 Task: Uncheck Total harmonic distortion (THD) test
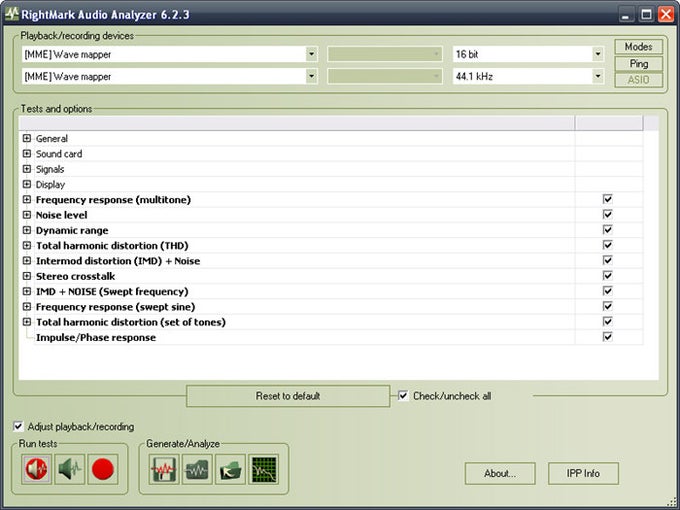coord(608,245)
